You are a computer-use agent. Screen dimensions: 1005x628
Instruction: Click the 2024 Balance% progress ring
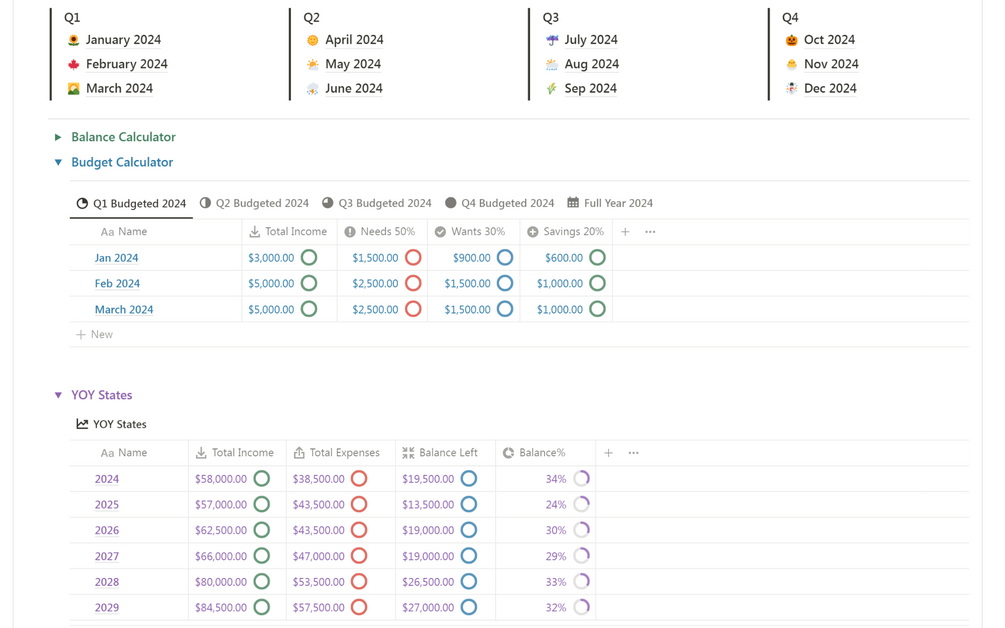[581, 479]
